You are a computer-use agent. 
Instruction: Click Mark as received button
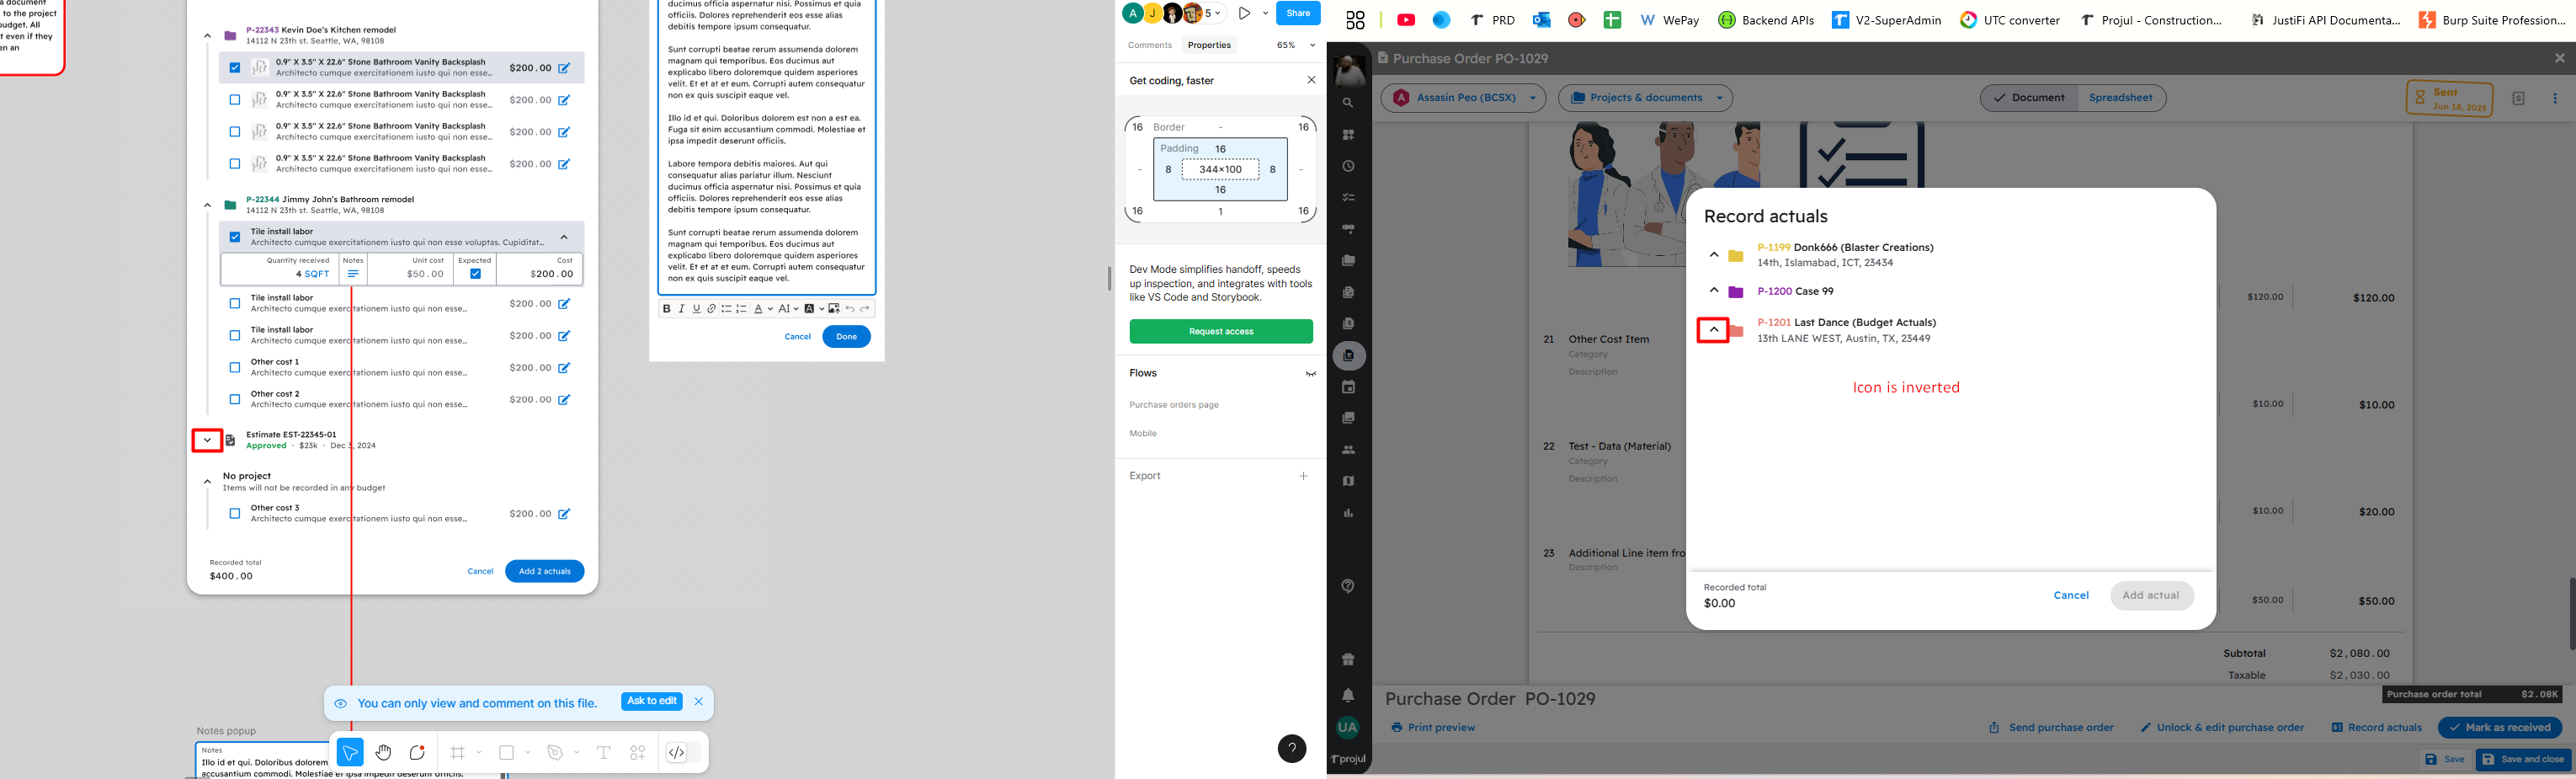2500,728
